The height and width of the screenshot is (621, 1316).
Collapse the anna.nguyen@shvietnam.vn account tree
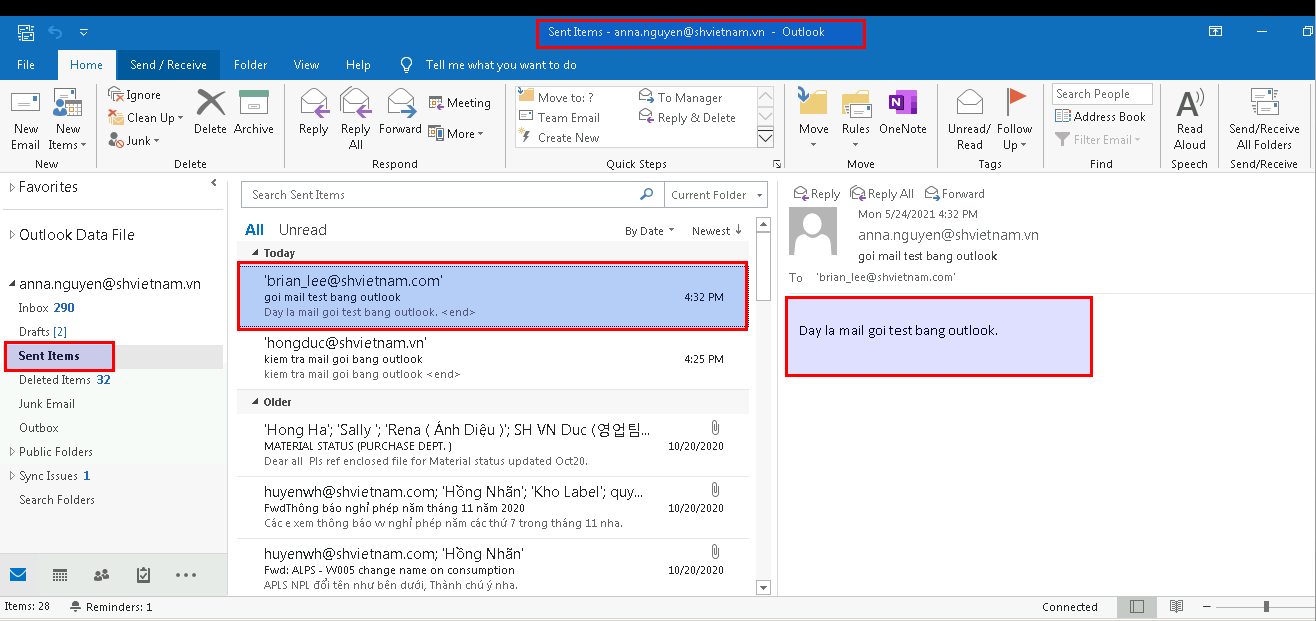click(12, 284)
